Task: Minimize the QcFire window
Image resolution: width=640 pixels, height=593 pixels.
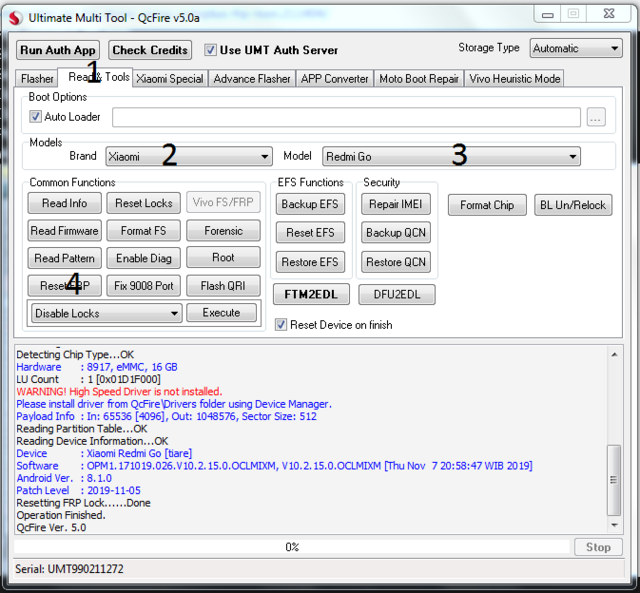Action: click(547, 15)
